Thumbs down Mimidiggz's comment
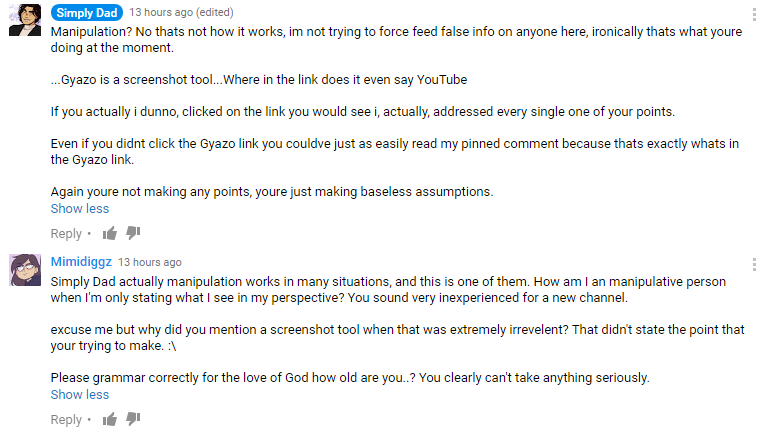This screenshot has width=768, height=435. pyautogui.click(x=133, y=419)
